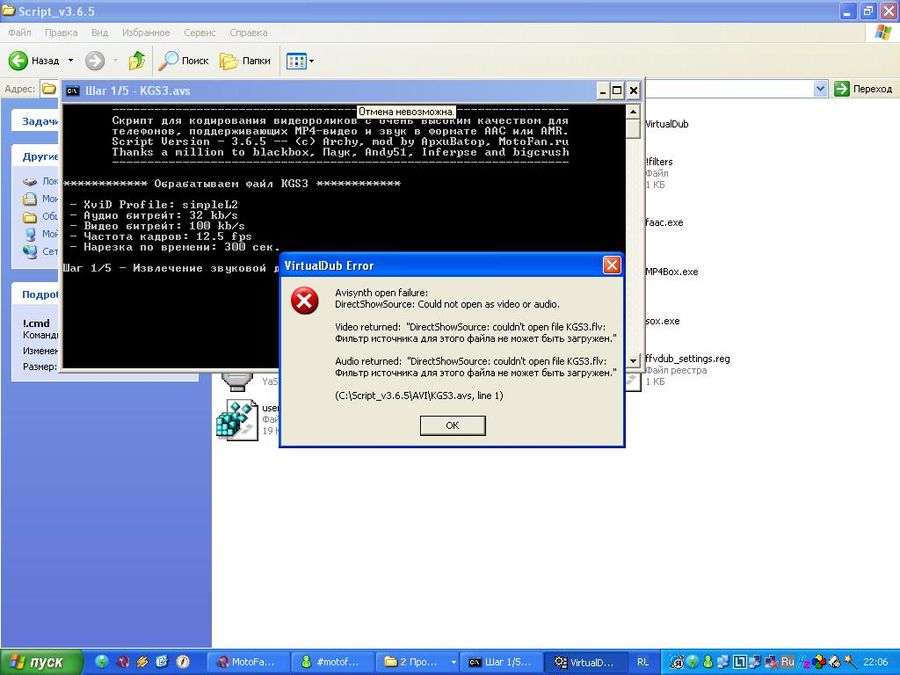
Task: Click the system tray clock 22:06
Action: coord(875,662)
